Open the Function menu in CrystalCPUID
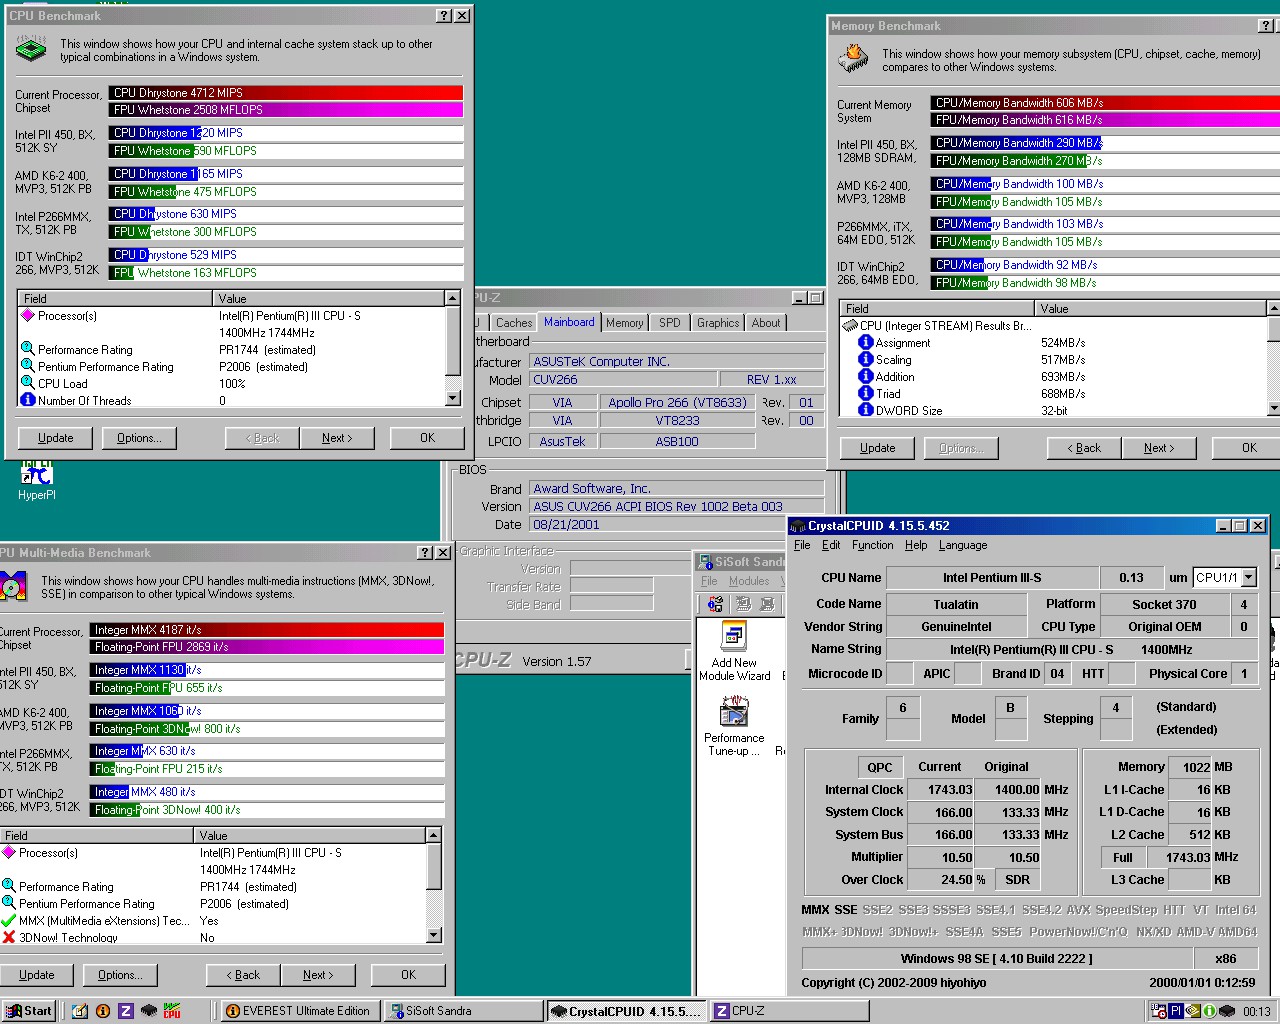Image resolution: width=1280 pixels, height=1024 pixels. point(872,545)
